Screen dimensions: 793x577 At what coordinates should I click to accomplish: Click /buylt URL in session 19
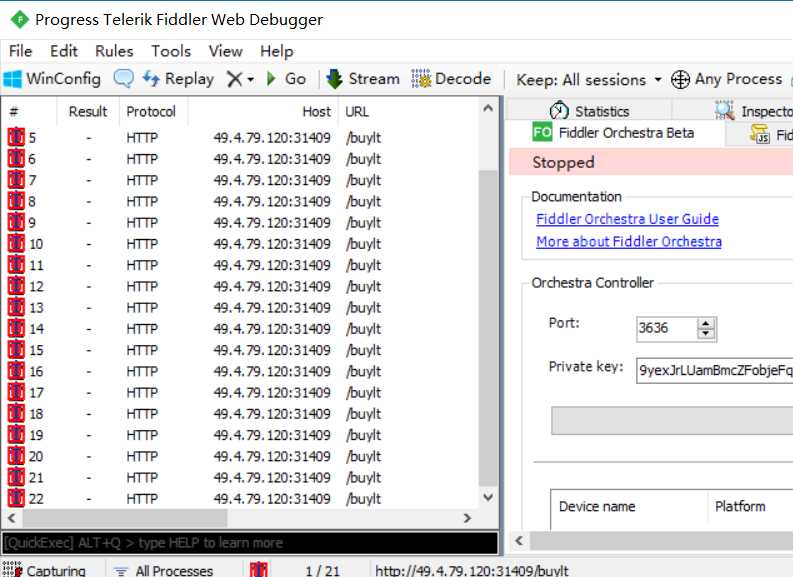tap(363, 435)
